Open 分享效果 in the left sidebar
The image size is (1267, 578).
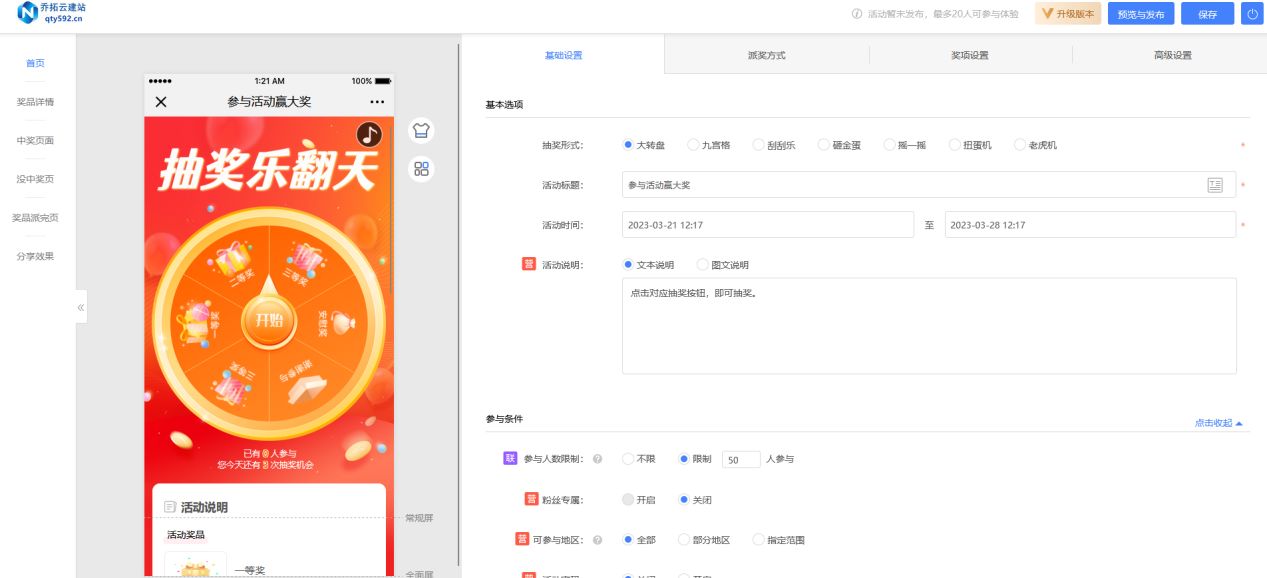pos(37,256)
